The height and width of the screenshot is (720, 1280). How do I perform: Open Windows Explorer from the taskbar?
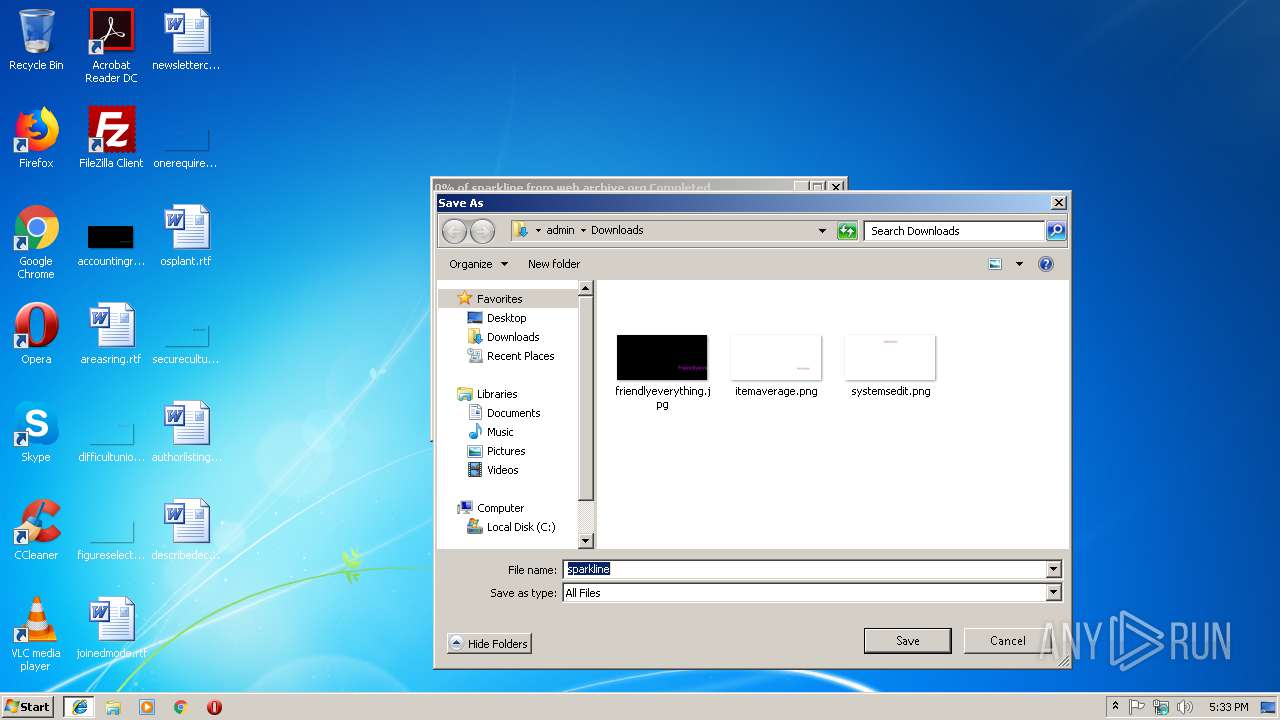[113, 707]
